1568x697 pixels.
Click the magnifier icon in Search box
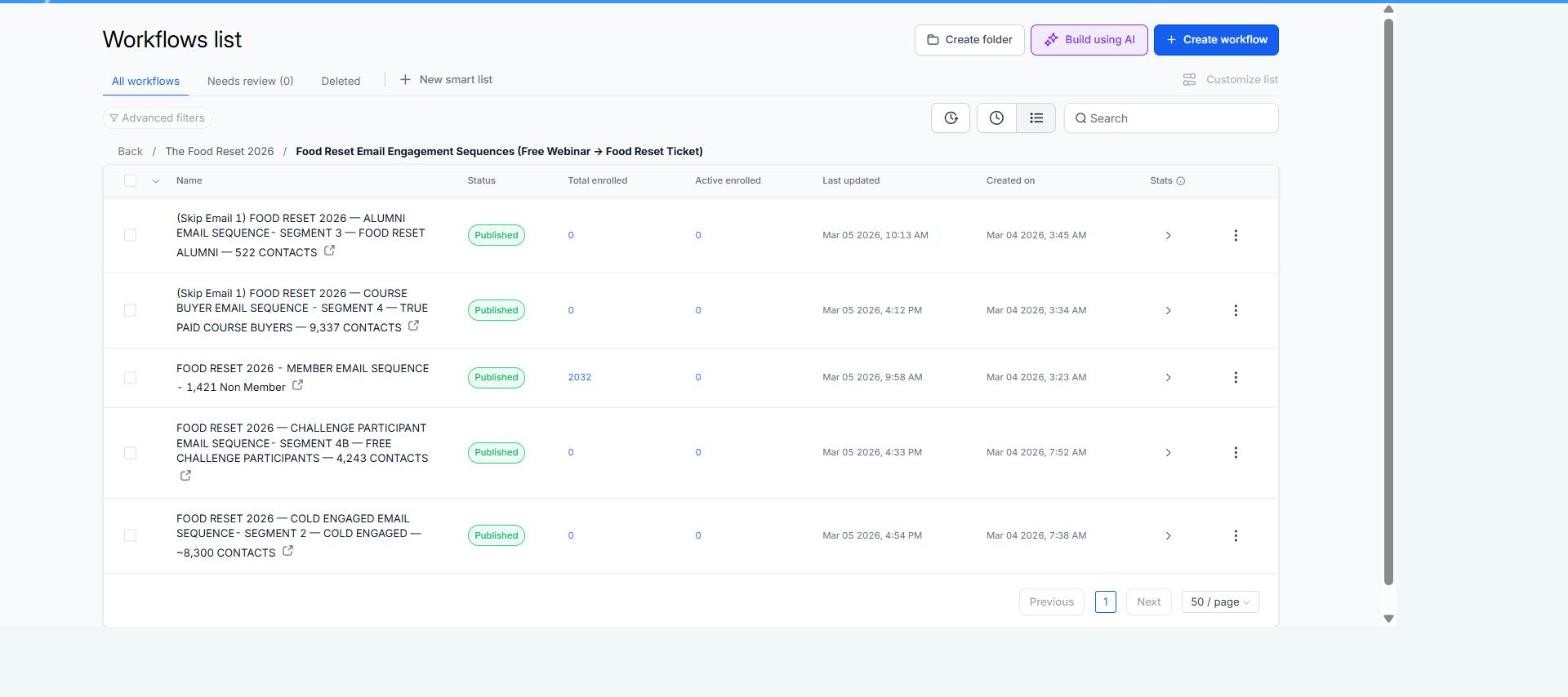1080,118
